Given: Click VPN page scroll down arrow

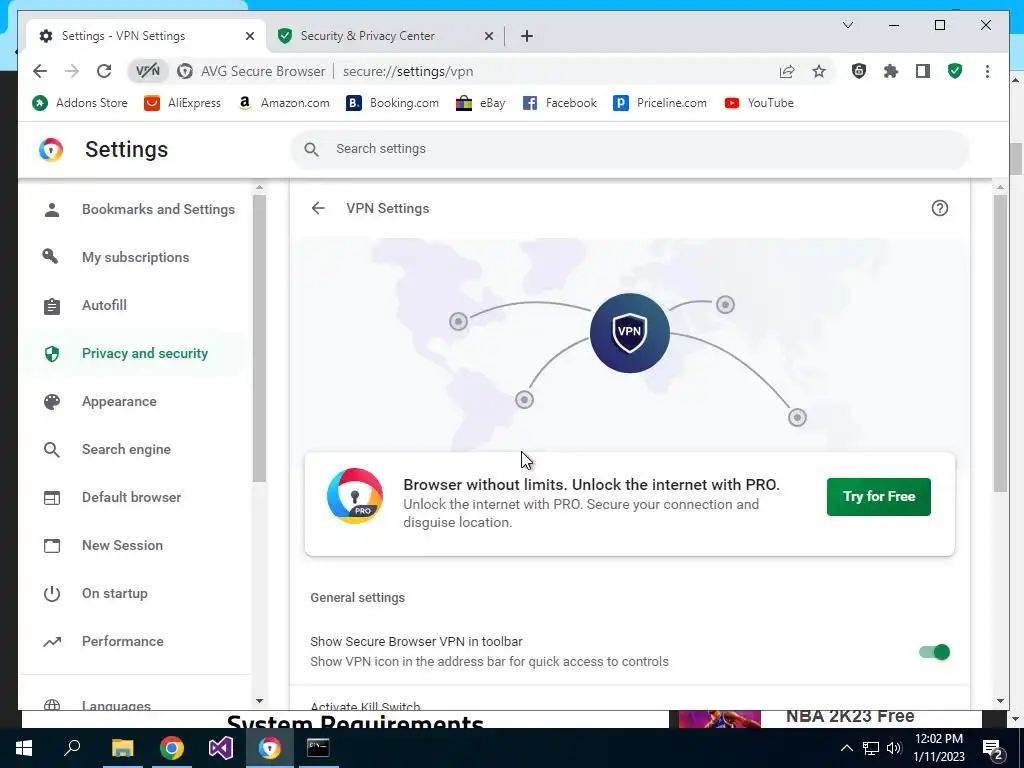Looking at the screenshot, I should coord(1000,701).
